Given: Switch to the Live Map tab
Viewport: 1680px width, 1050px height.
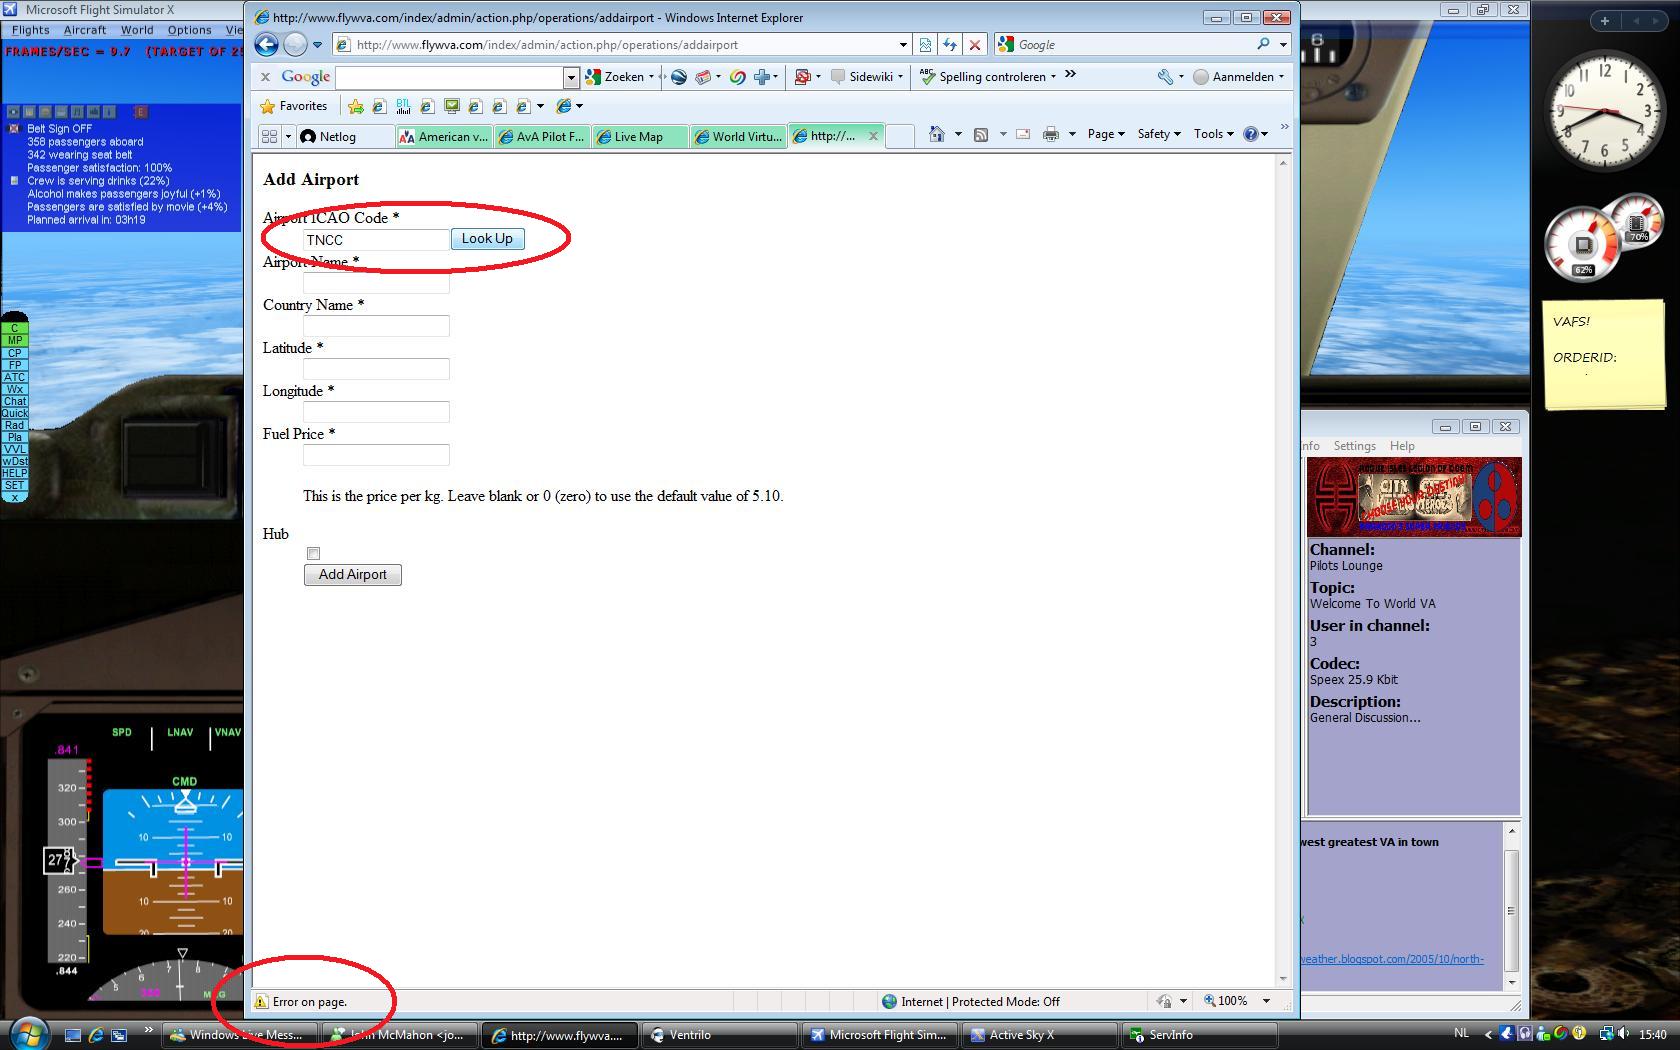Looking at the screenshot, I should [x=640, y=137].
